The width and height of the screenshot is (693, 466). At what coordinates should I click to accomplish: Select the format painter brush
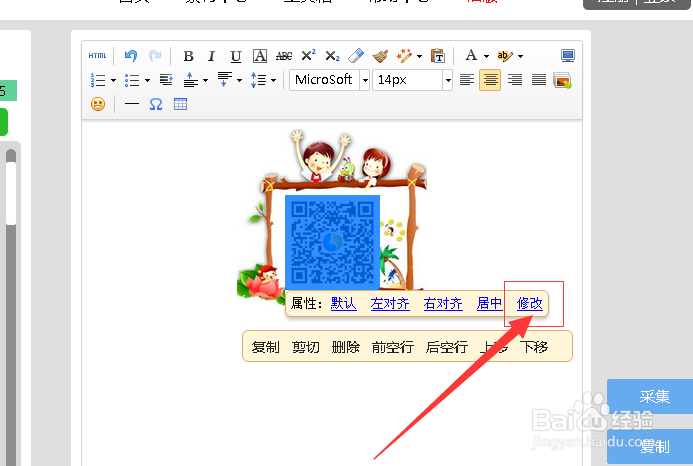(380, 56)
